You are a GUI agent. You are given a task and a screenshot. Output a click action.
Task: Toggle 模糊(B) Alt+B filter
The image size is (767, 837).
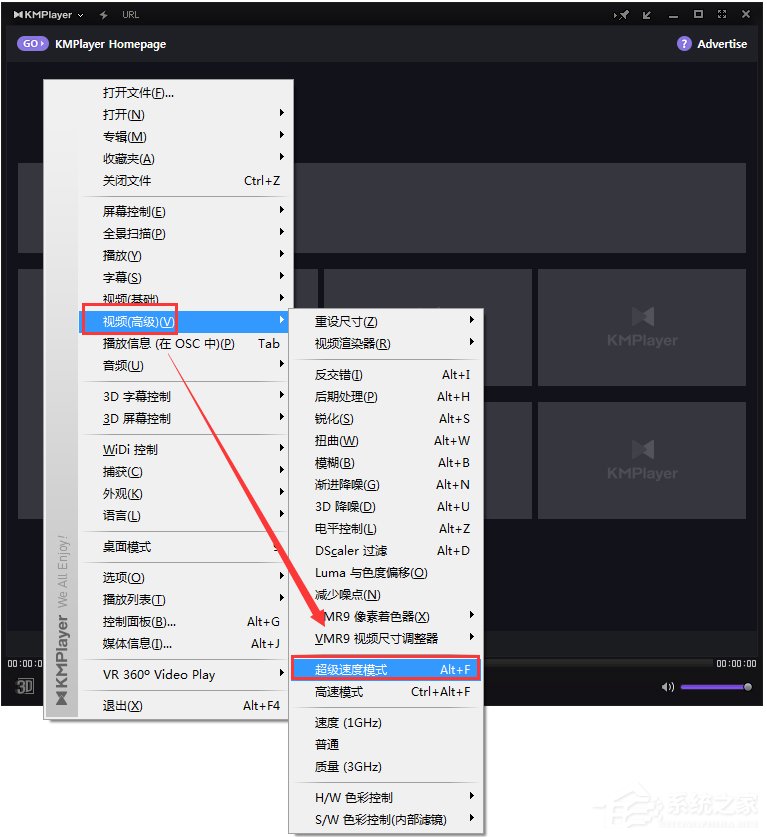[x=386, y=463]
